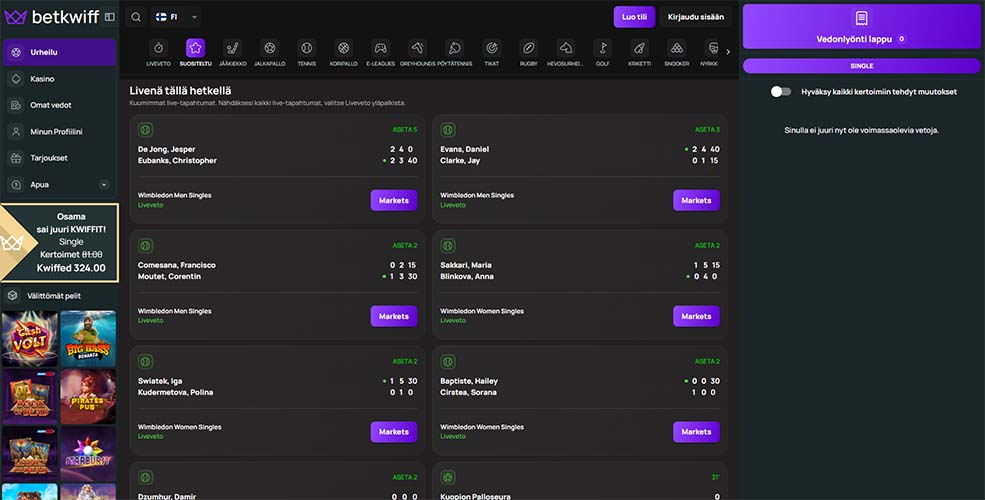Click the Dzumhur, Damir match card
This screenshot has width=985, height=500.
pos(277,481)
